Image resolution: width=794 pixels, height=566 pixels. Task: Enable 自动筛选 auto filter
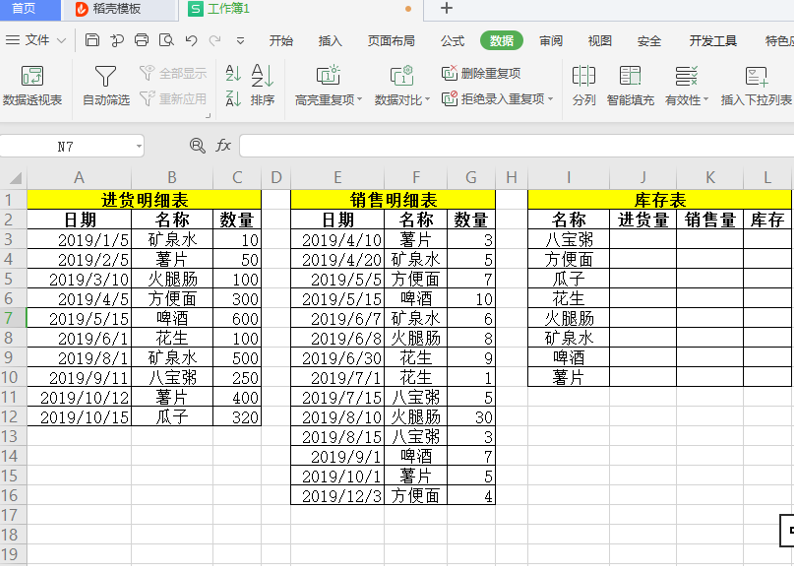click(x=106, y=86)
